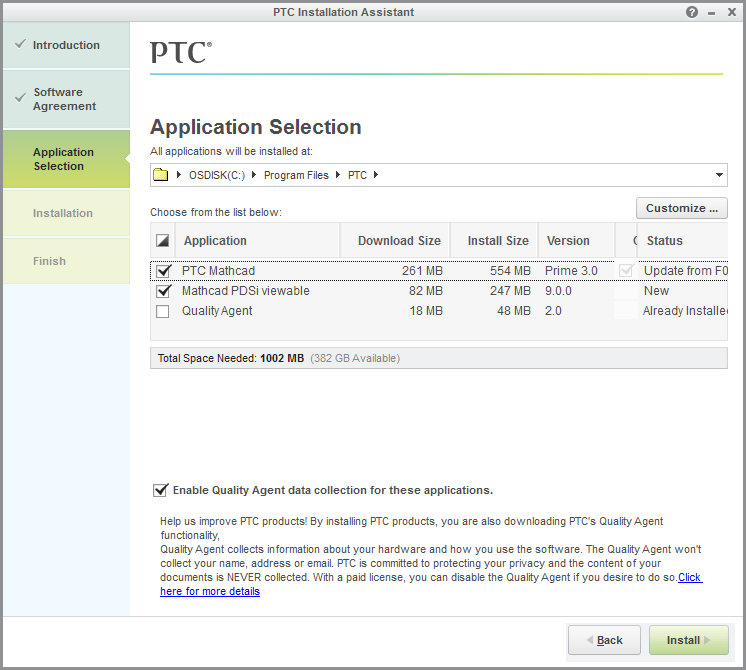Image resolution: width=746 pixels, height=670 pixels.
Task: Click the greyed checkbox in PTC Mathcad row
Action: (626, 271)
